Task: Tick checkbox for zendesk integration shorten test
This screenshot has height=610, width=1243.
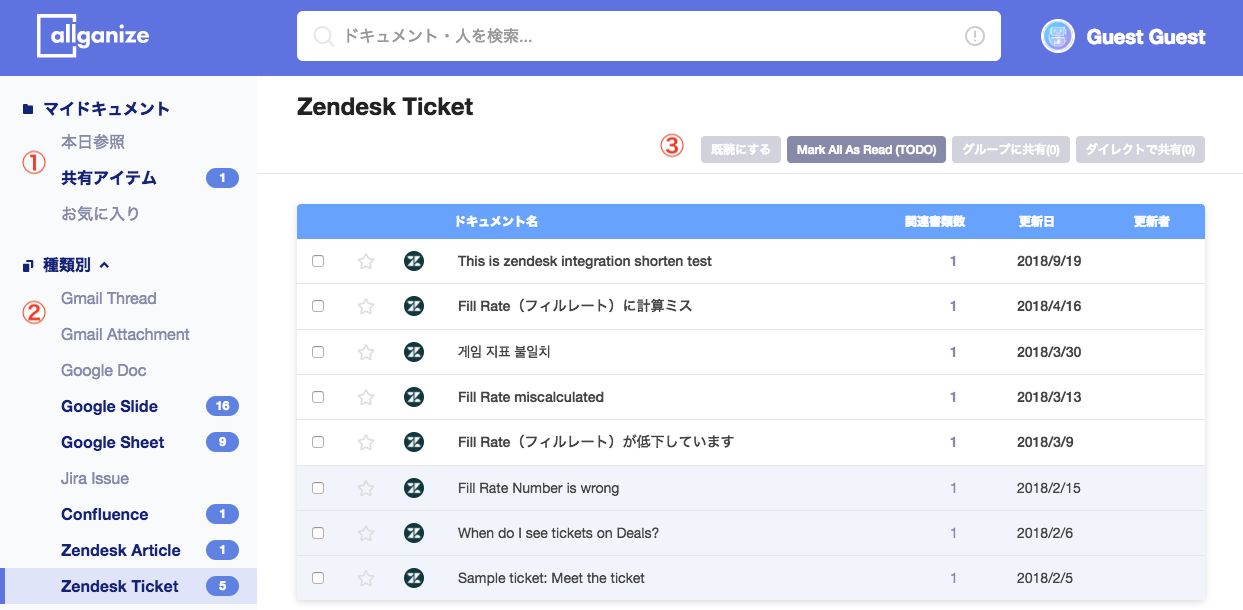Action: point(318,261)
